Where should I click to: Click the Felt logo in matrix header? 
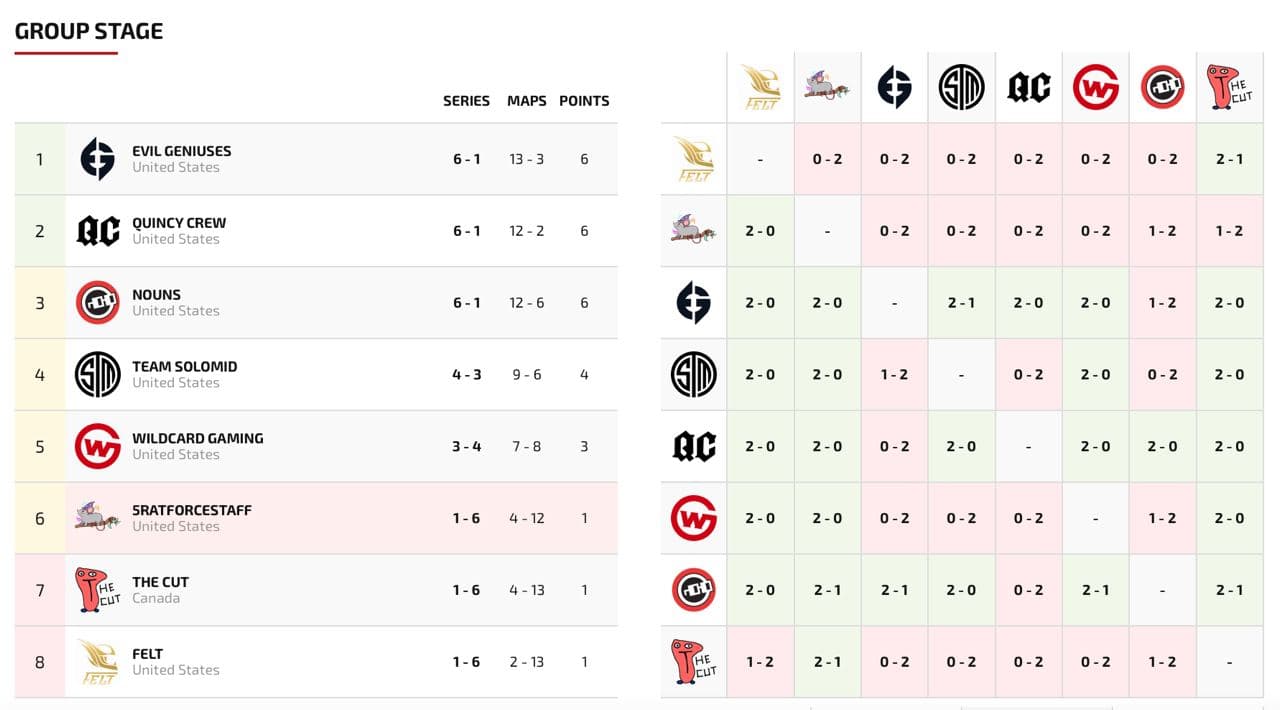(760, 88)
